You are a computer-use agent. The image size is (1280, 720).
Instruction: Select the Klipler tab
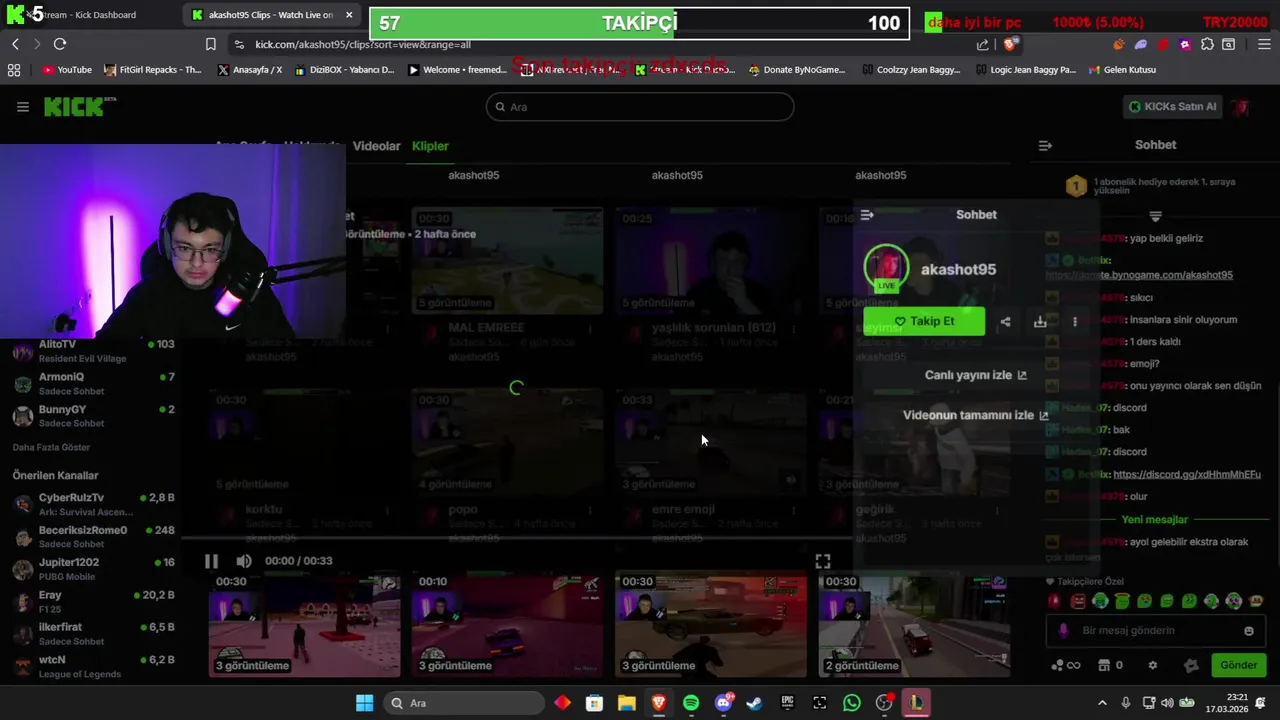(x=430, y=146)
